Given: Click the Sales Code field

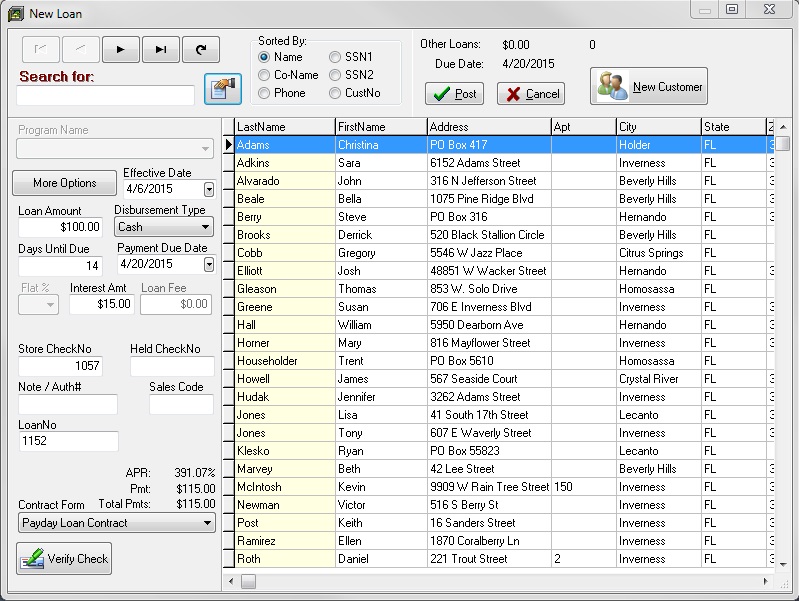Looking at the screenshot, I should point(181,404).
